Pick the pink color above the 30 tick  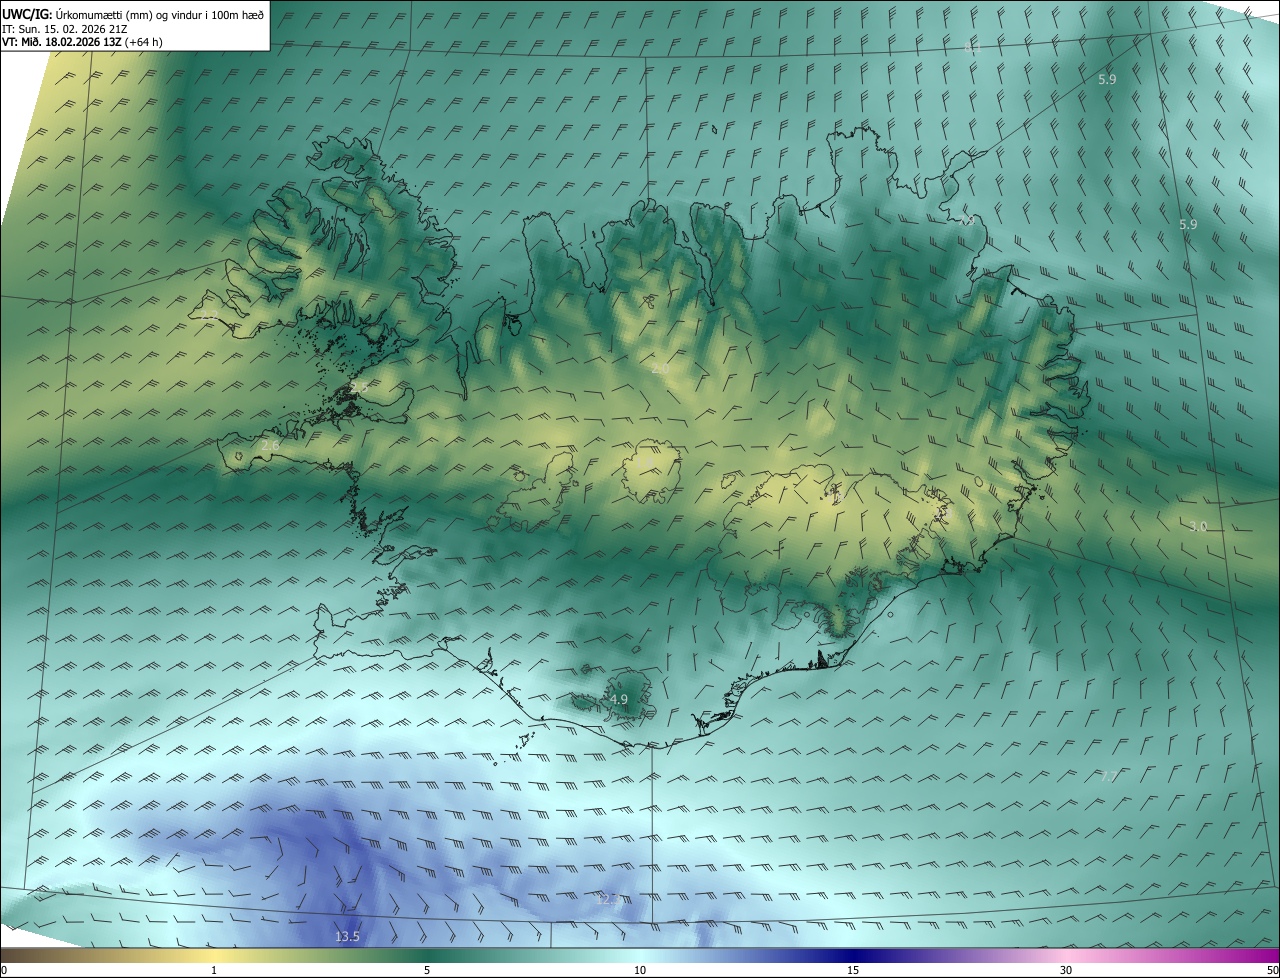coord(1066,956)
